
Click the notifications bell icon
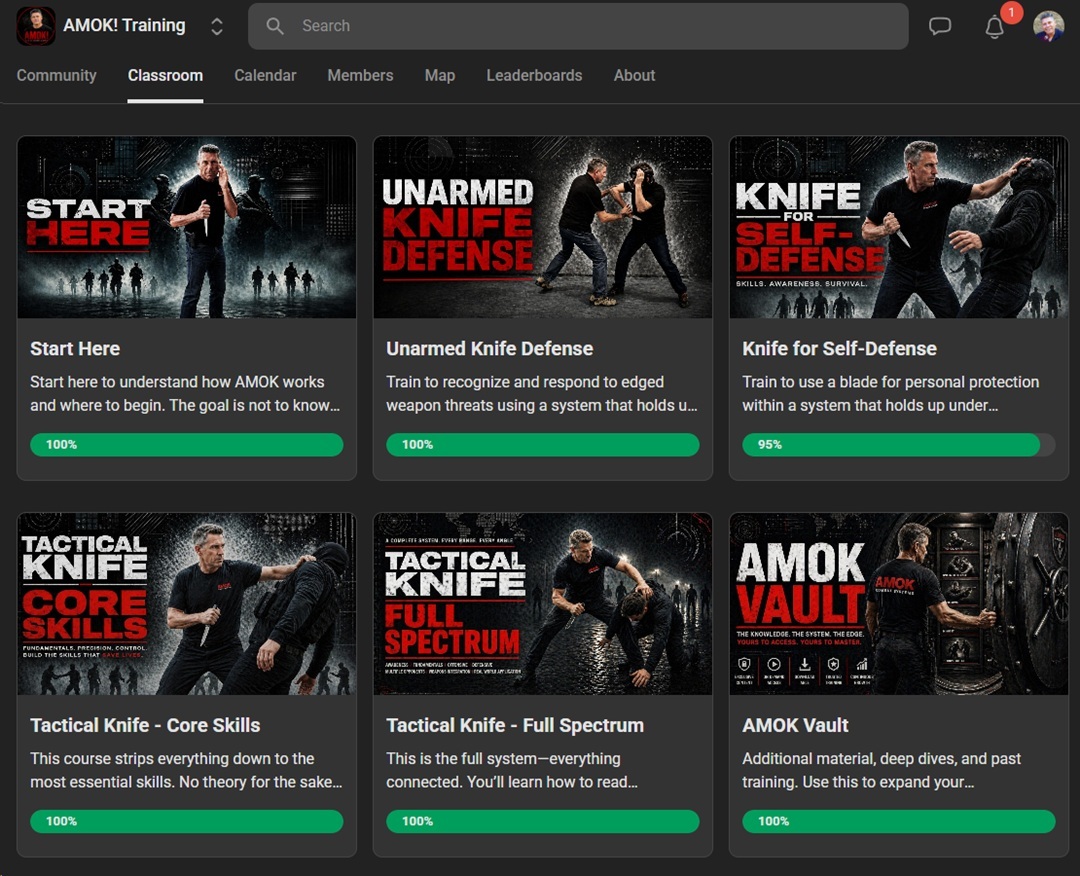point(994,27)
